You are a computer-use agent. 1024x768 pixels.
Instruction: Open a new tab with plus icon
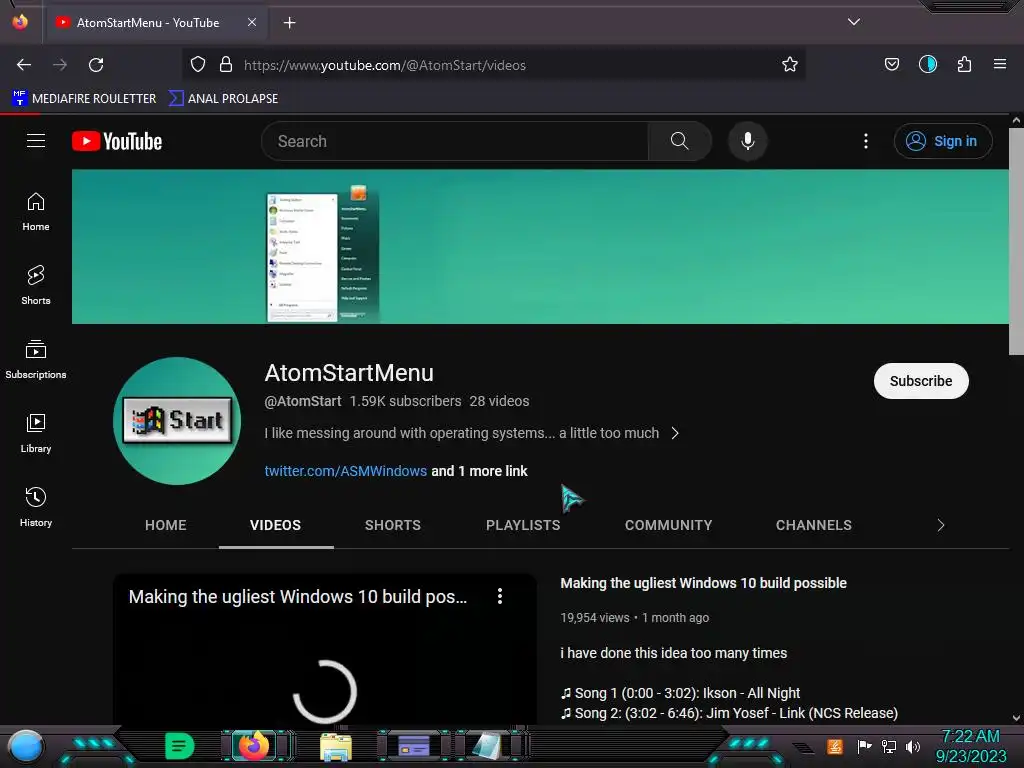coord(289,23)
